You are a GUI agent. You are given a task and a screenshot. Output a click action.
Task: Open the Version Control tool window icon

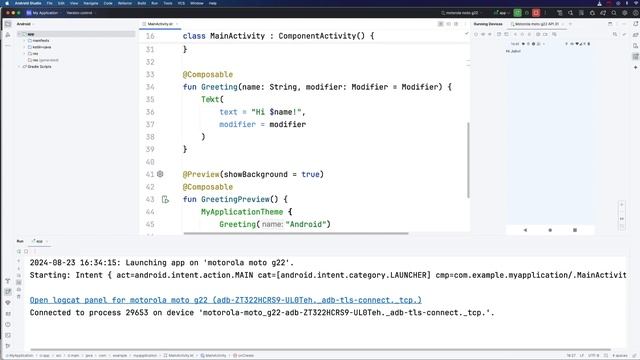point(8,346)
